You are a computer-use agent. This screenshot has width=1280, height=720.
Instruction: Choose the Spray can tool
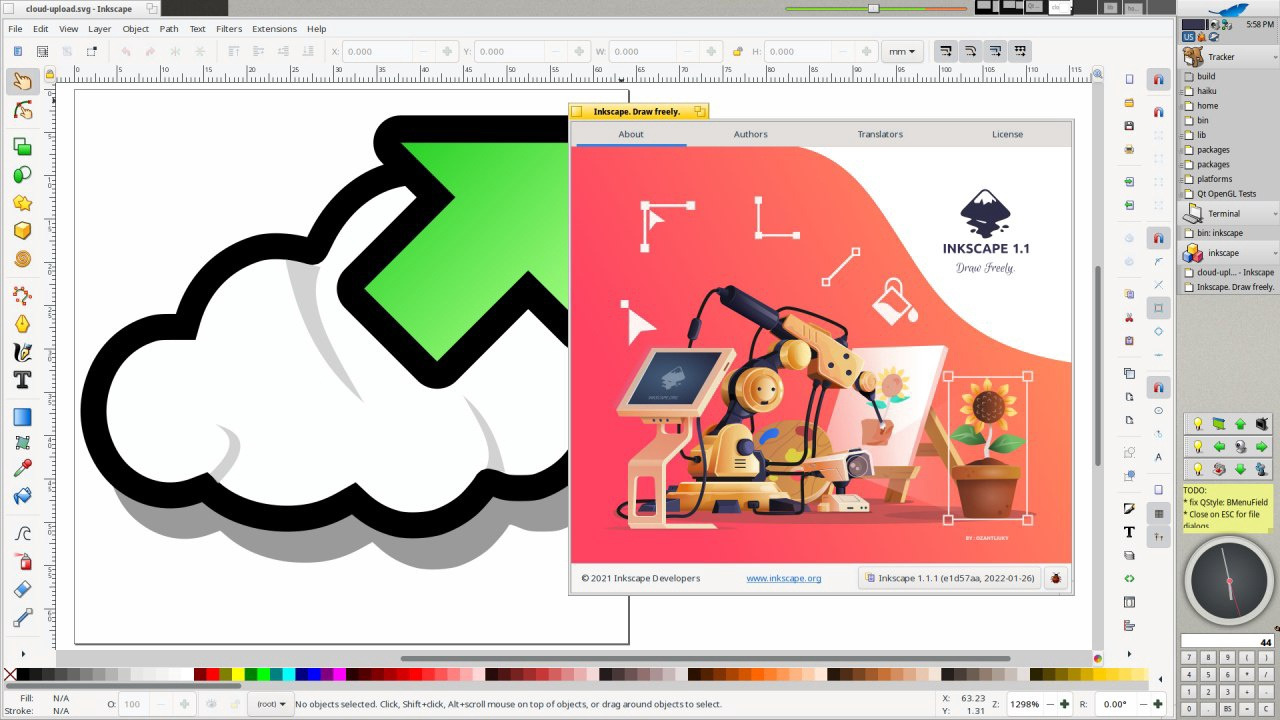[22, 562]
